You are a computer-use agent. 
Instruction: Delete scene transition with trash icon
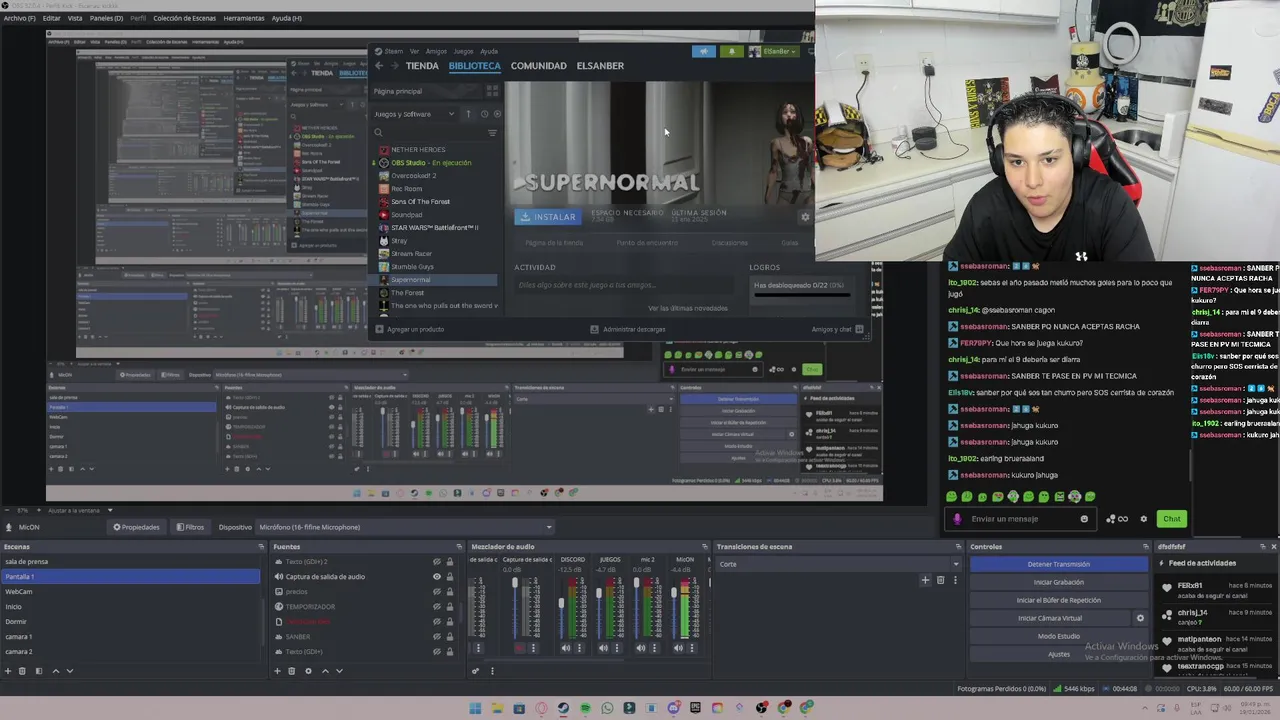tap(940, 580)
